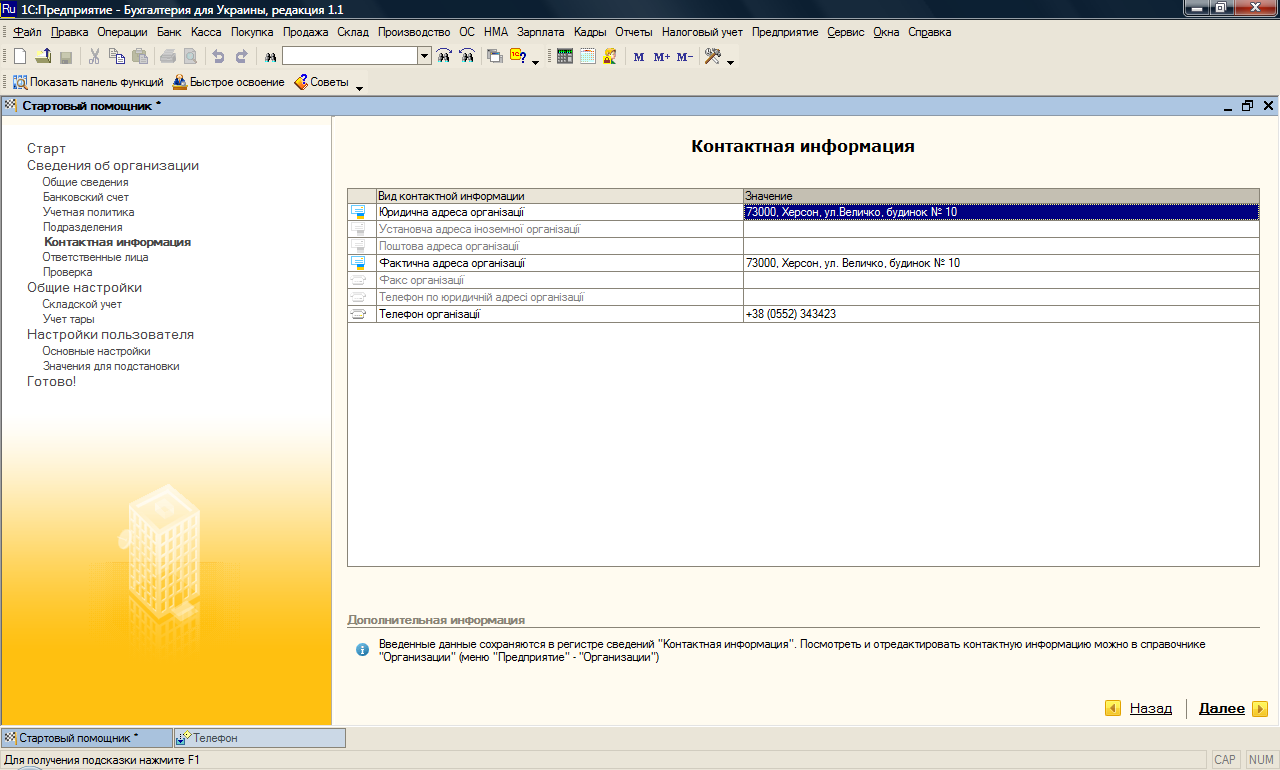Click into the toolbar search text field
Viewport: 1280px width, 770px height.
[x=350, y=56]
